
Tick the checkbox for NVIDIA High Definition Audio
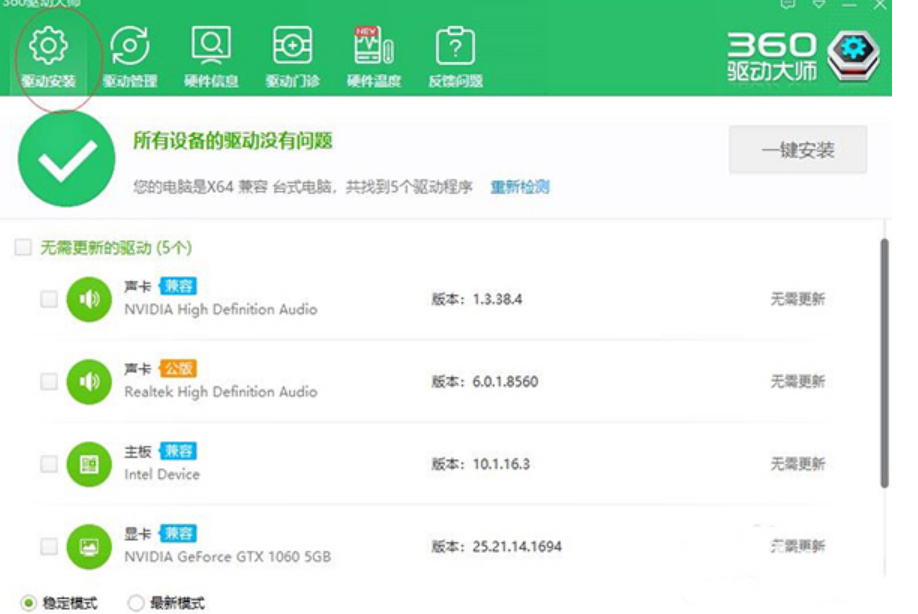click(x=48, y=299)
